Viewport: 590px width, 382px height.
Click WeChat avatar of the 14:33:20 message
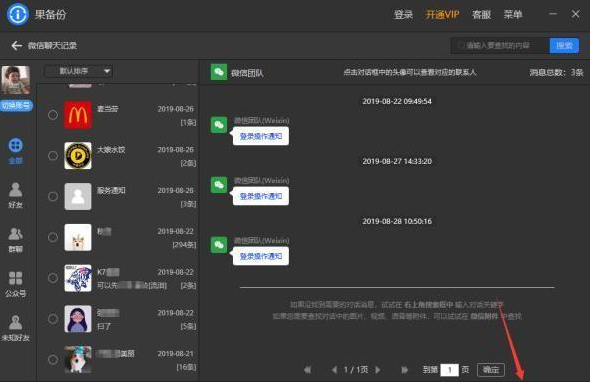(x=219, y=185)
